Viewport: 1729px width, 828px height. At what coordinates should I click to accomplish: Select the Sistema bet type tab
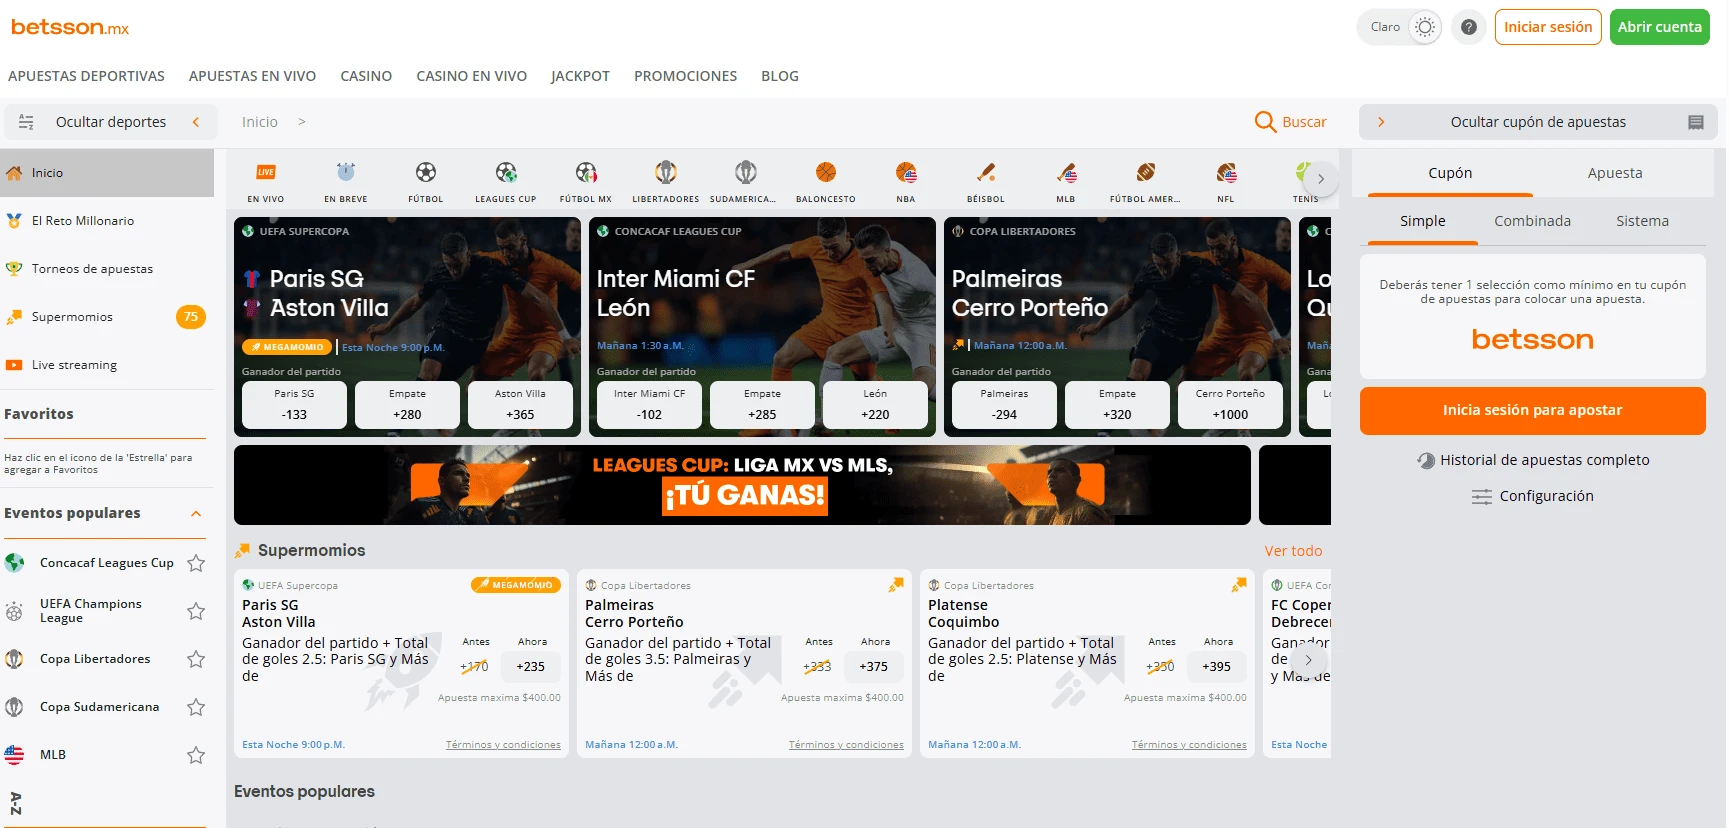pos(1642,221)
